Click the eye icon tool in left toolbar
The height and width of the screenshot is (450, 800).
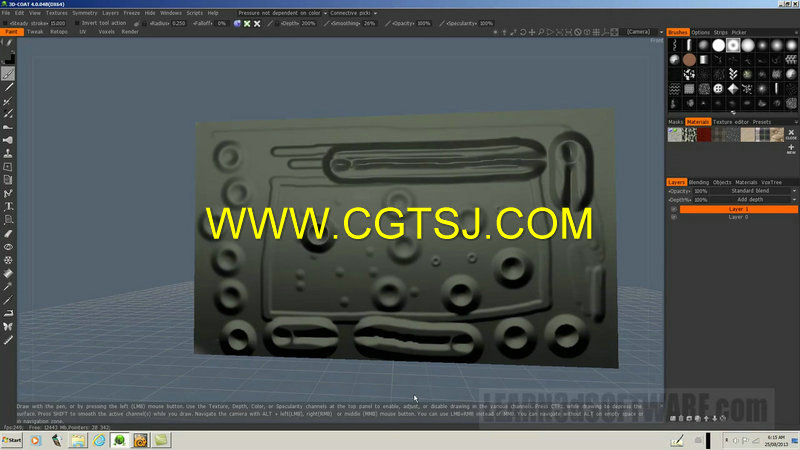coord(8,246)
